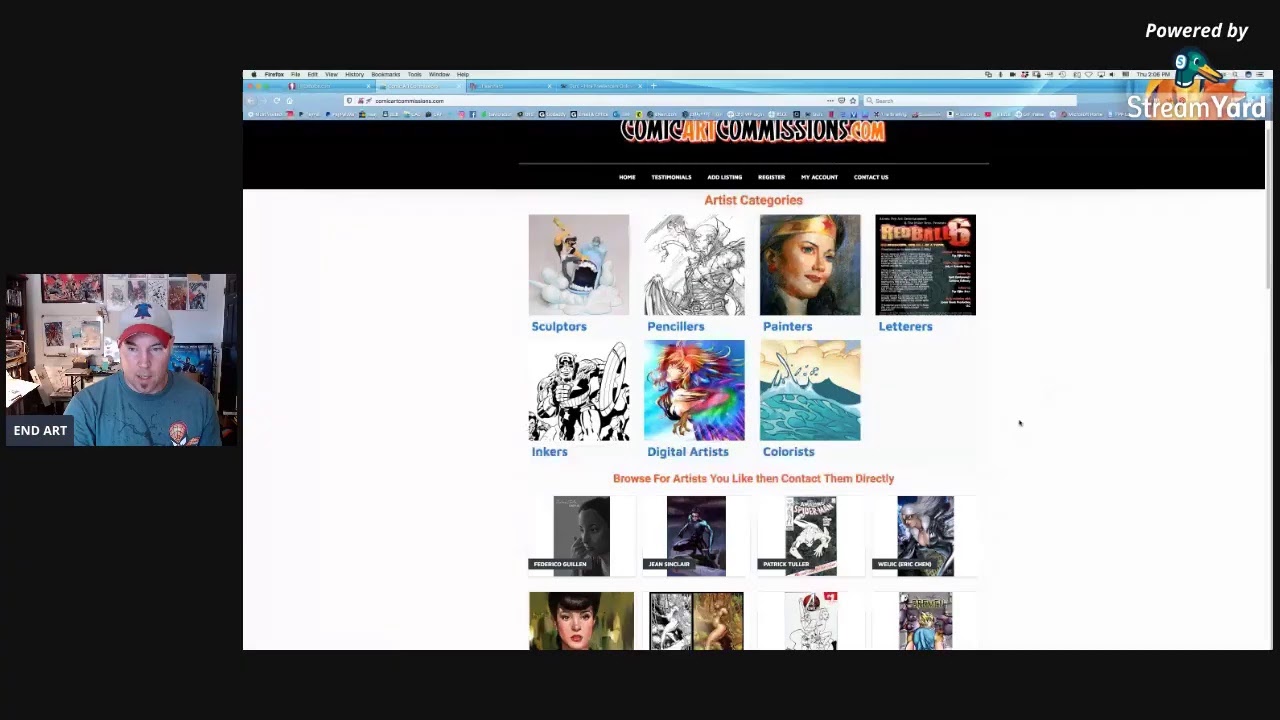1280x720 pixels.
Task: Click the Facebook bookmark icon in bookmarks bar
Action: pos(472,114)
